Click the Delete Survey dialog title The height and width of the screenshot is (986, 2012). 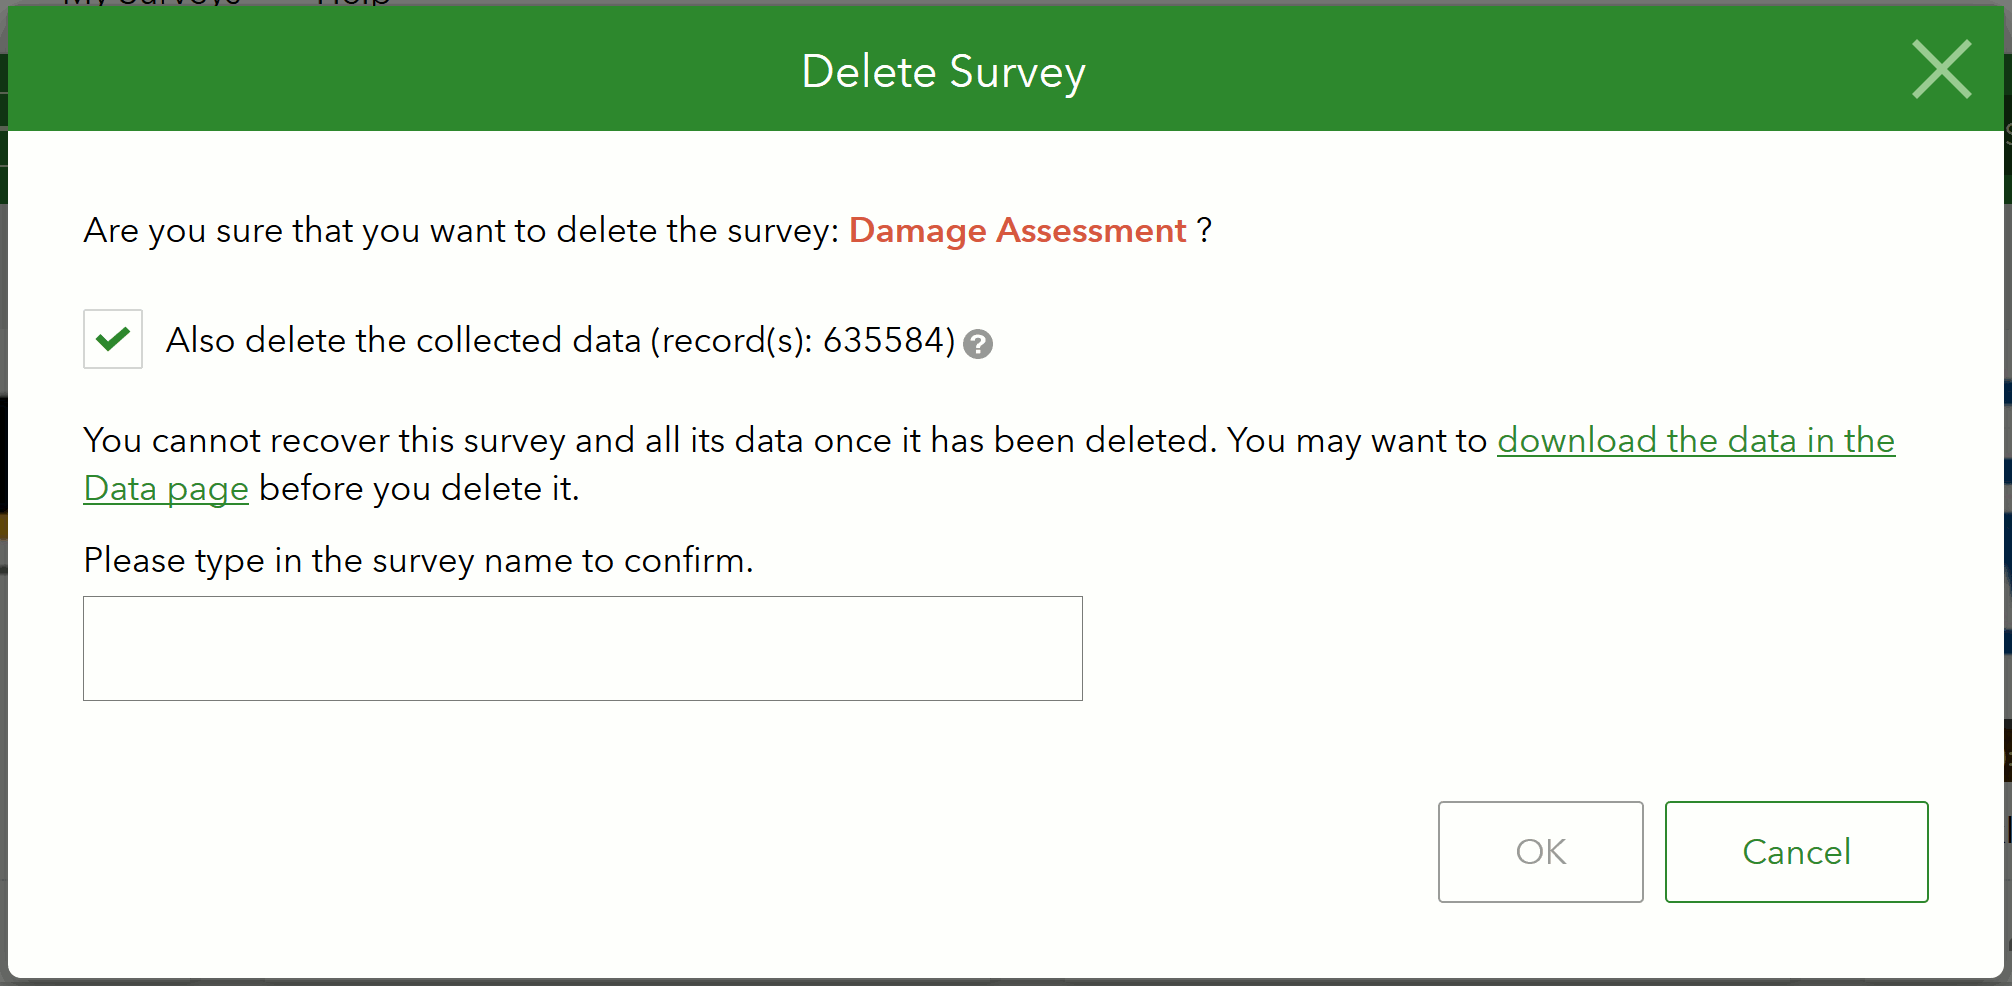943,72
